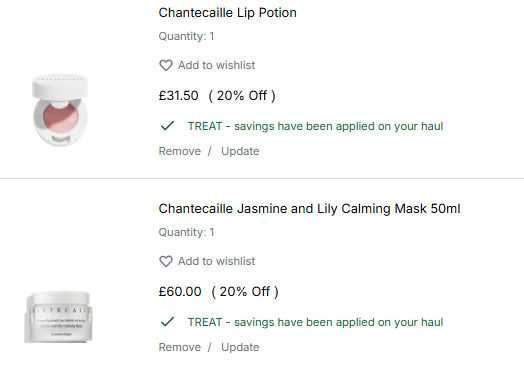Open the Chantecaille Lip Potion title
The width and height of the screenshot is (524, 369).
tap(228, 13)
